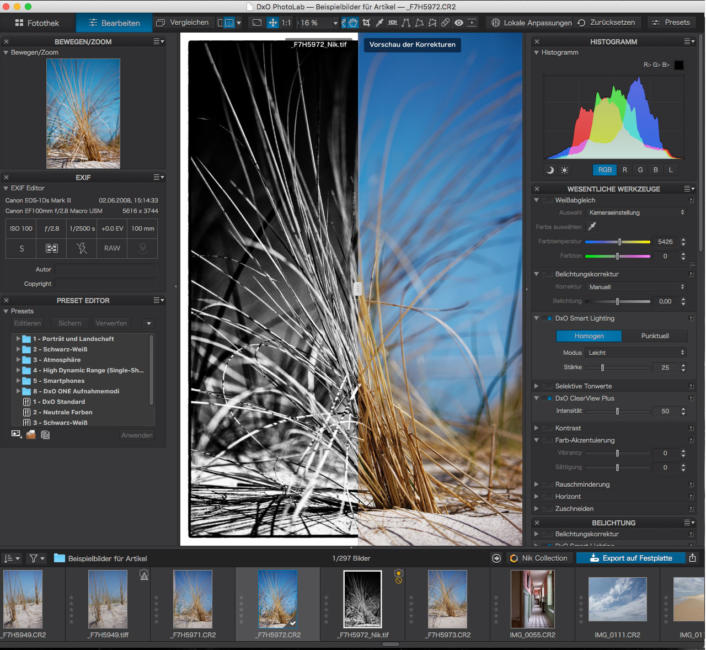The width and height of the screenshot is (706, 650).
Task: Open Histogramm panel menu icon
Action: 689,41
